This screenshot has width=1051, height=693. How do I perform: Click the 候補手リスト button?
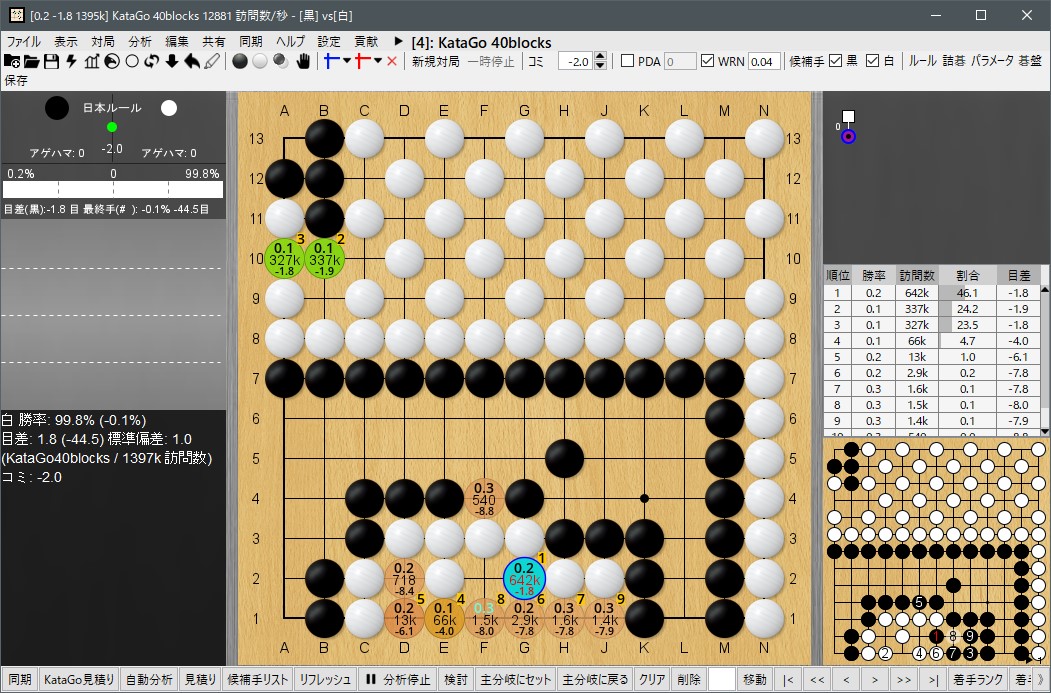(257, 679)
